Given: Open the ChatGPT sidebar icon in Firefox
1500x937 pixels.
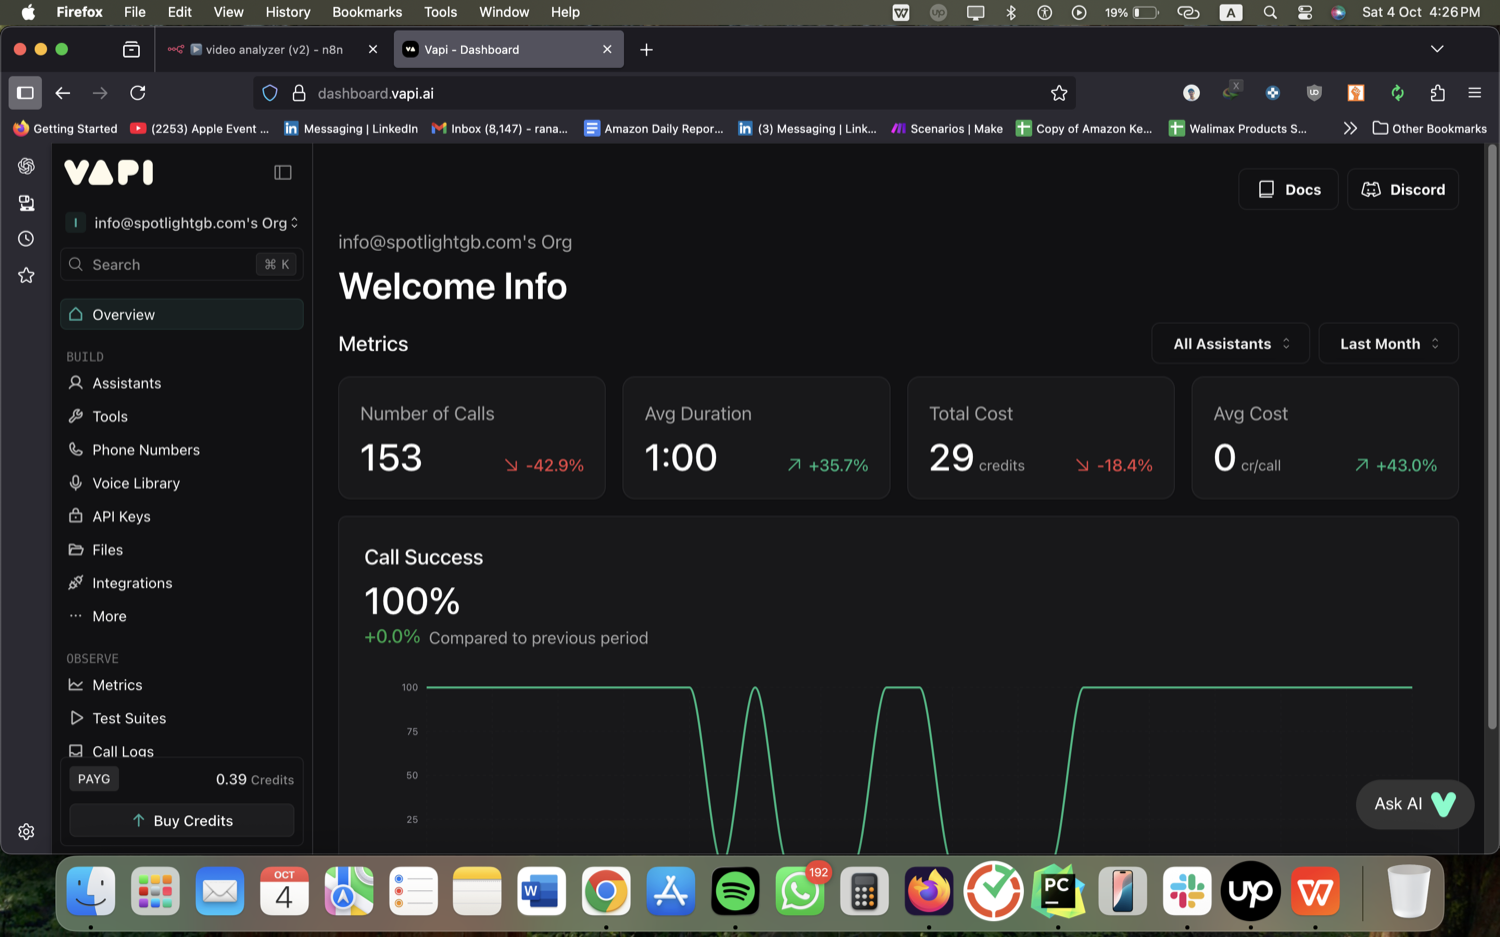Looking at the screenshot, I should point(26,166).
